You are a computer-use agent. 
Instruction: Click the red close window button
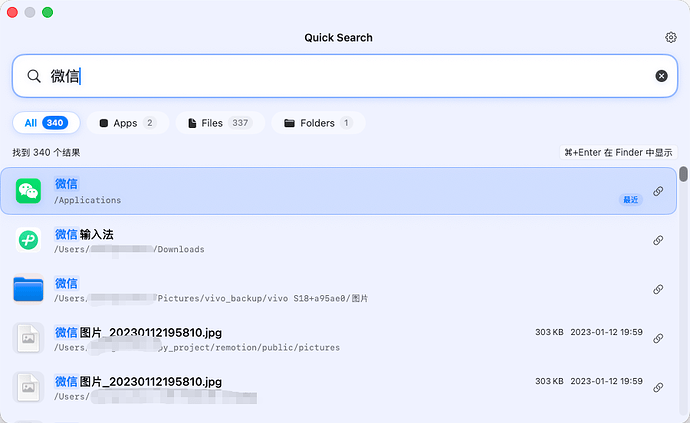click(12, 12)
